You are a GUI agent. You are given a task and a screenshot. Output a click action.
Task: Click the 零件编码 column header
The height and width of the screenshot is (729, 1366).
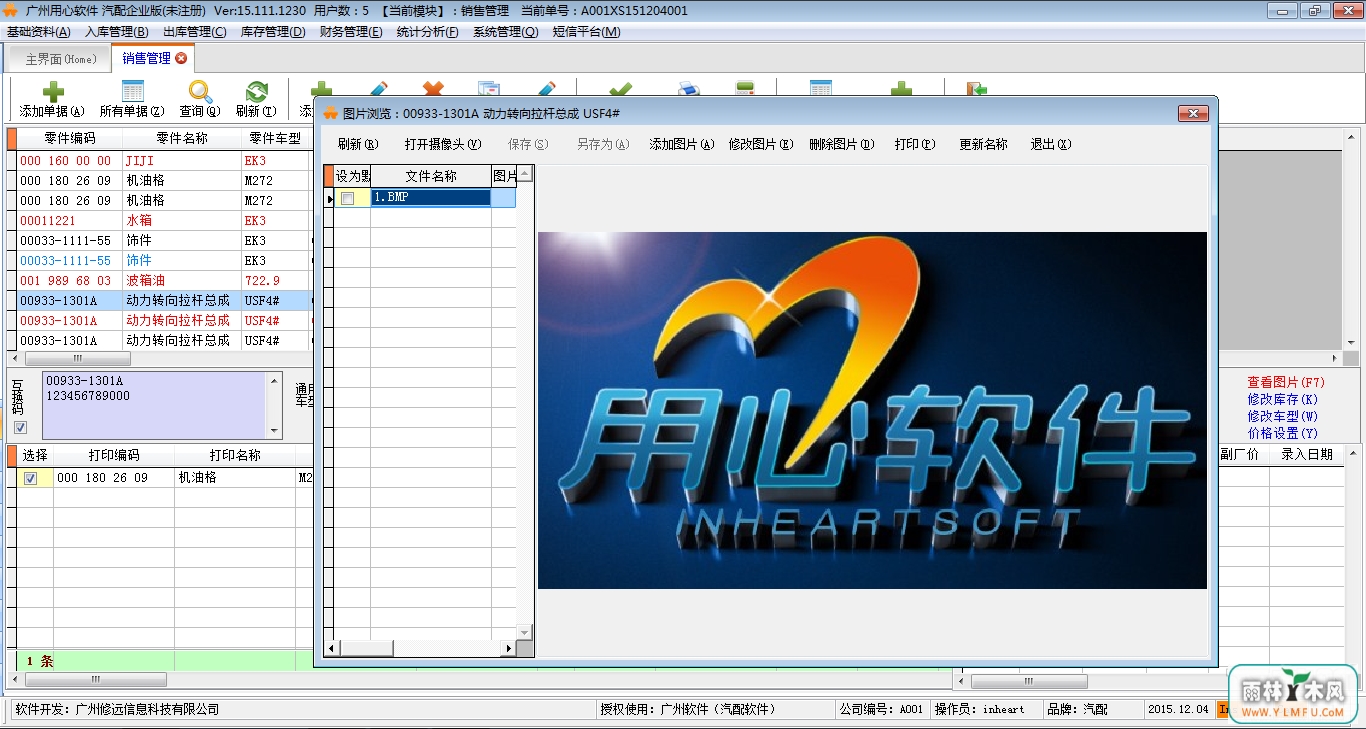(x=70, y=138)
